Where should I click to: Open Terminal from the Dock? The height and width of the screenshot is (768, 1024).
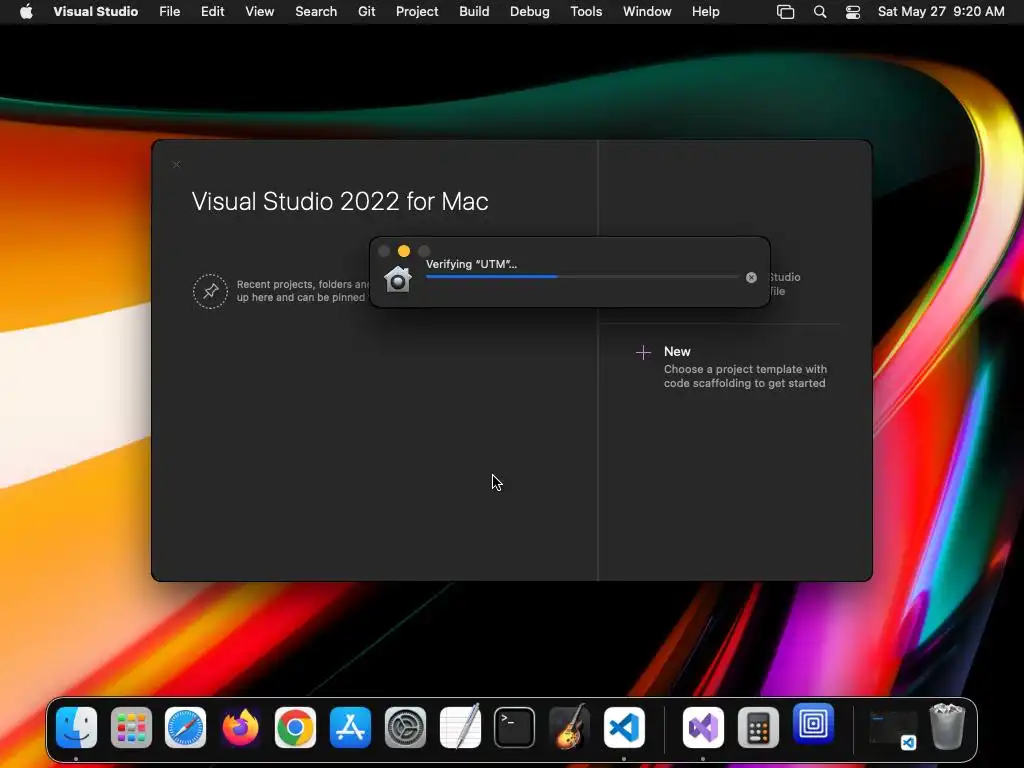coord(515,727)
